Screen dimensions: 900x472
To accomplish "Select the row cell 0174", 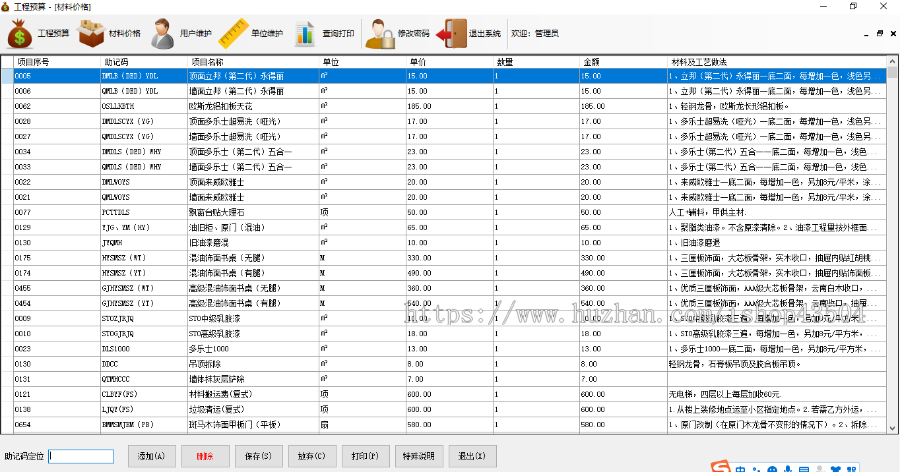I will point(57,273).
